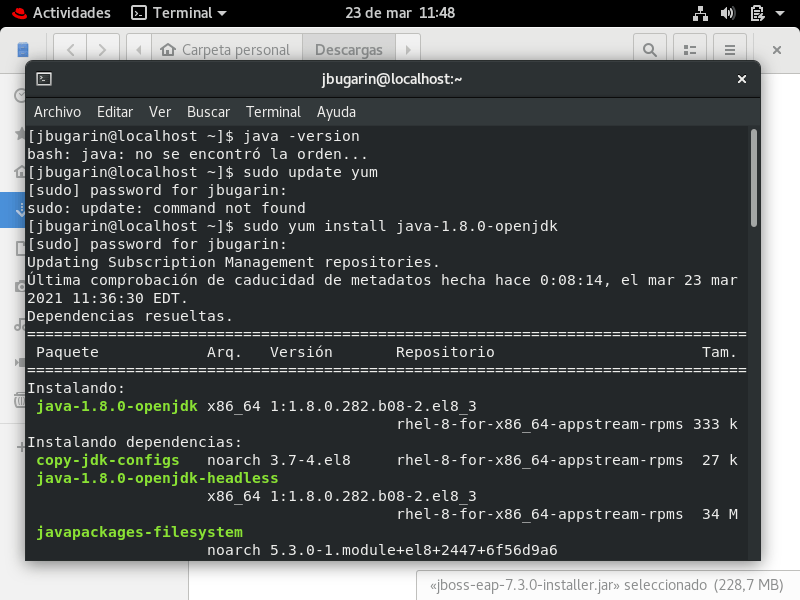
Task: Toggle the search bar in Files
Action: pyautogui.click(x=650, y=48)
